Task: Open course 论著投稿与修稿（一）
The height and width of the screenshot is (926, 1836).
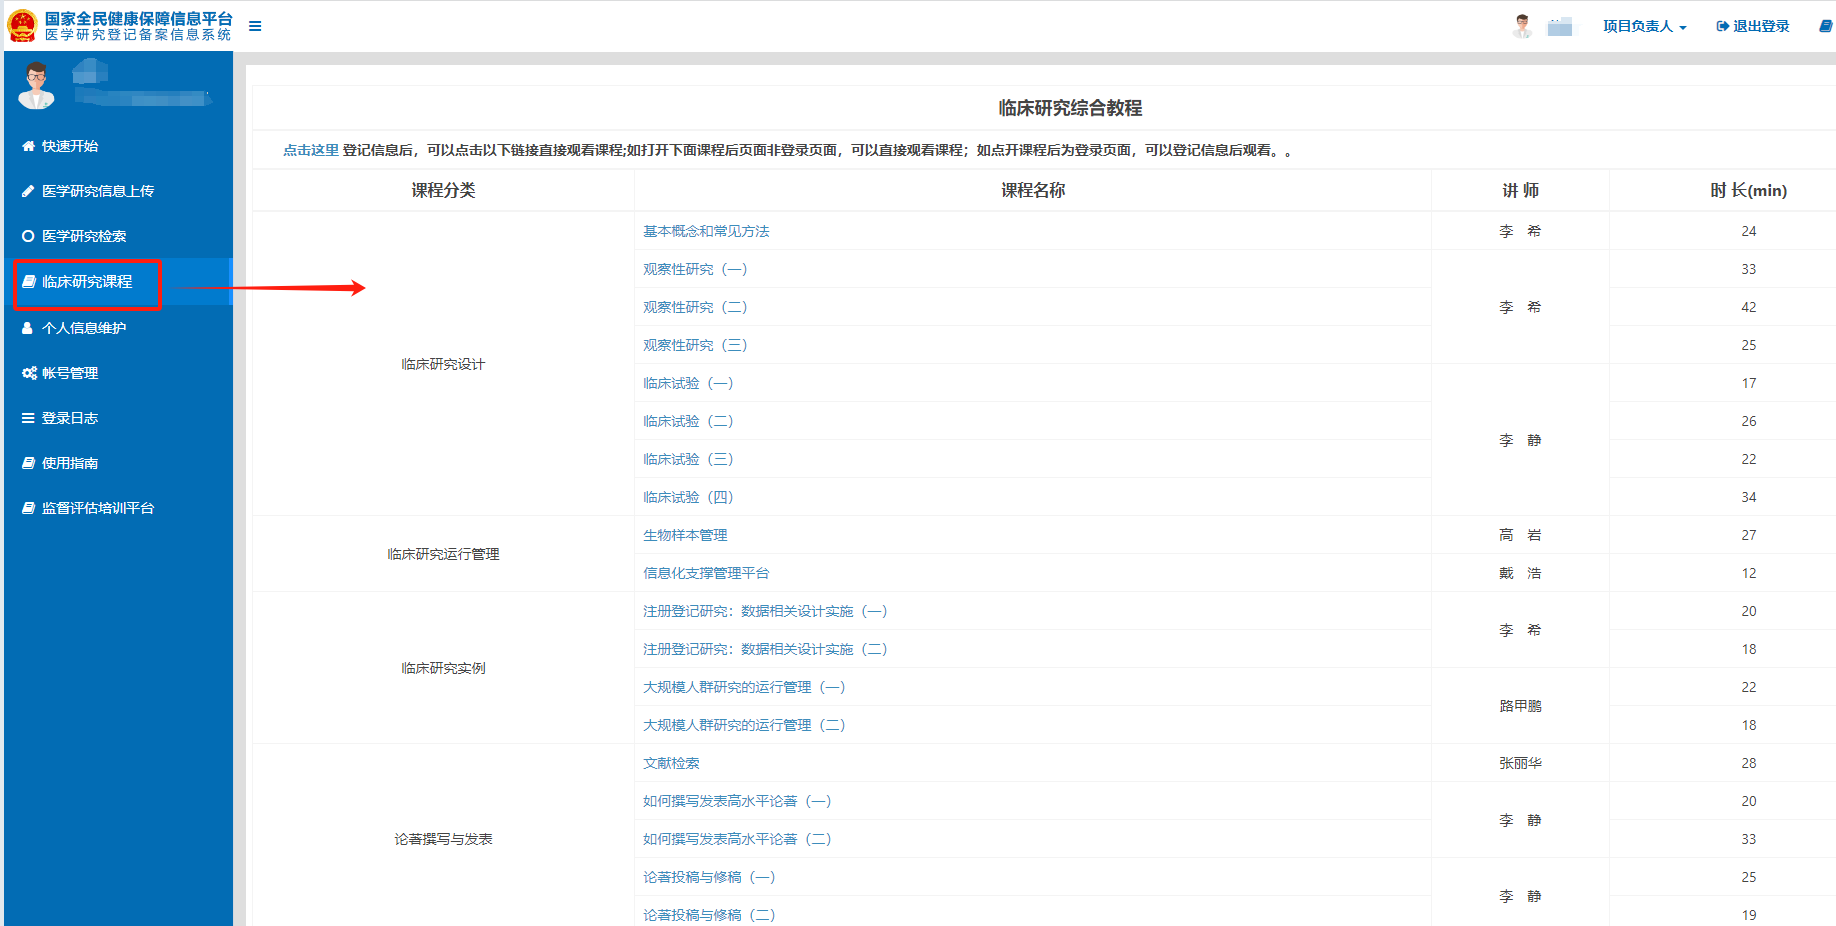Action: (x=709, y=877)
